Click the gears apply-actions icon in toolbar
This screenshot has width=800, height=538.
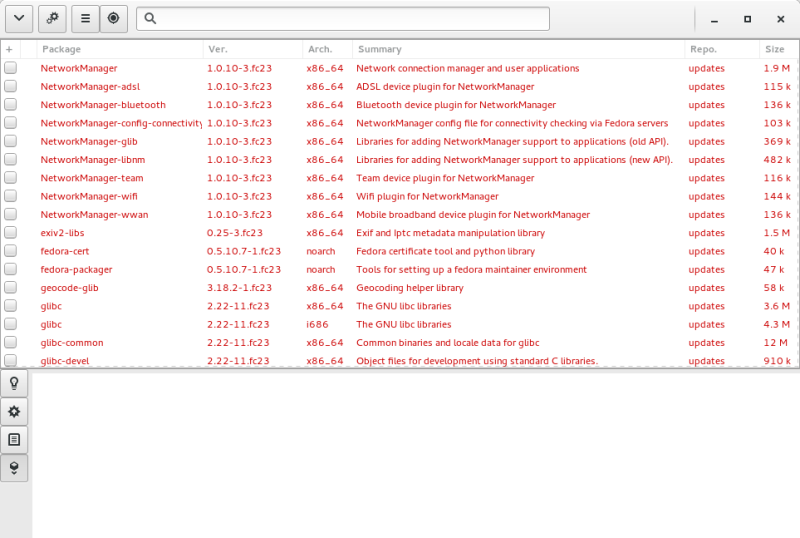pos(53,19)
